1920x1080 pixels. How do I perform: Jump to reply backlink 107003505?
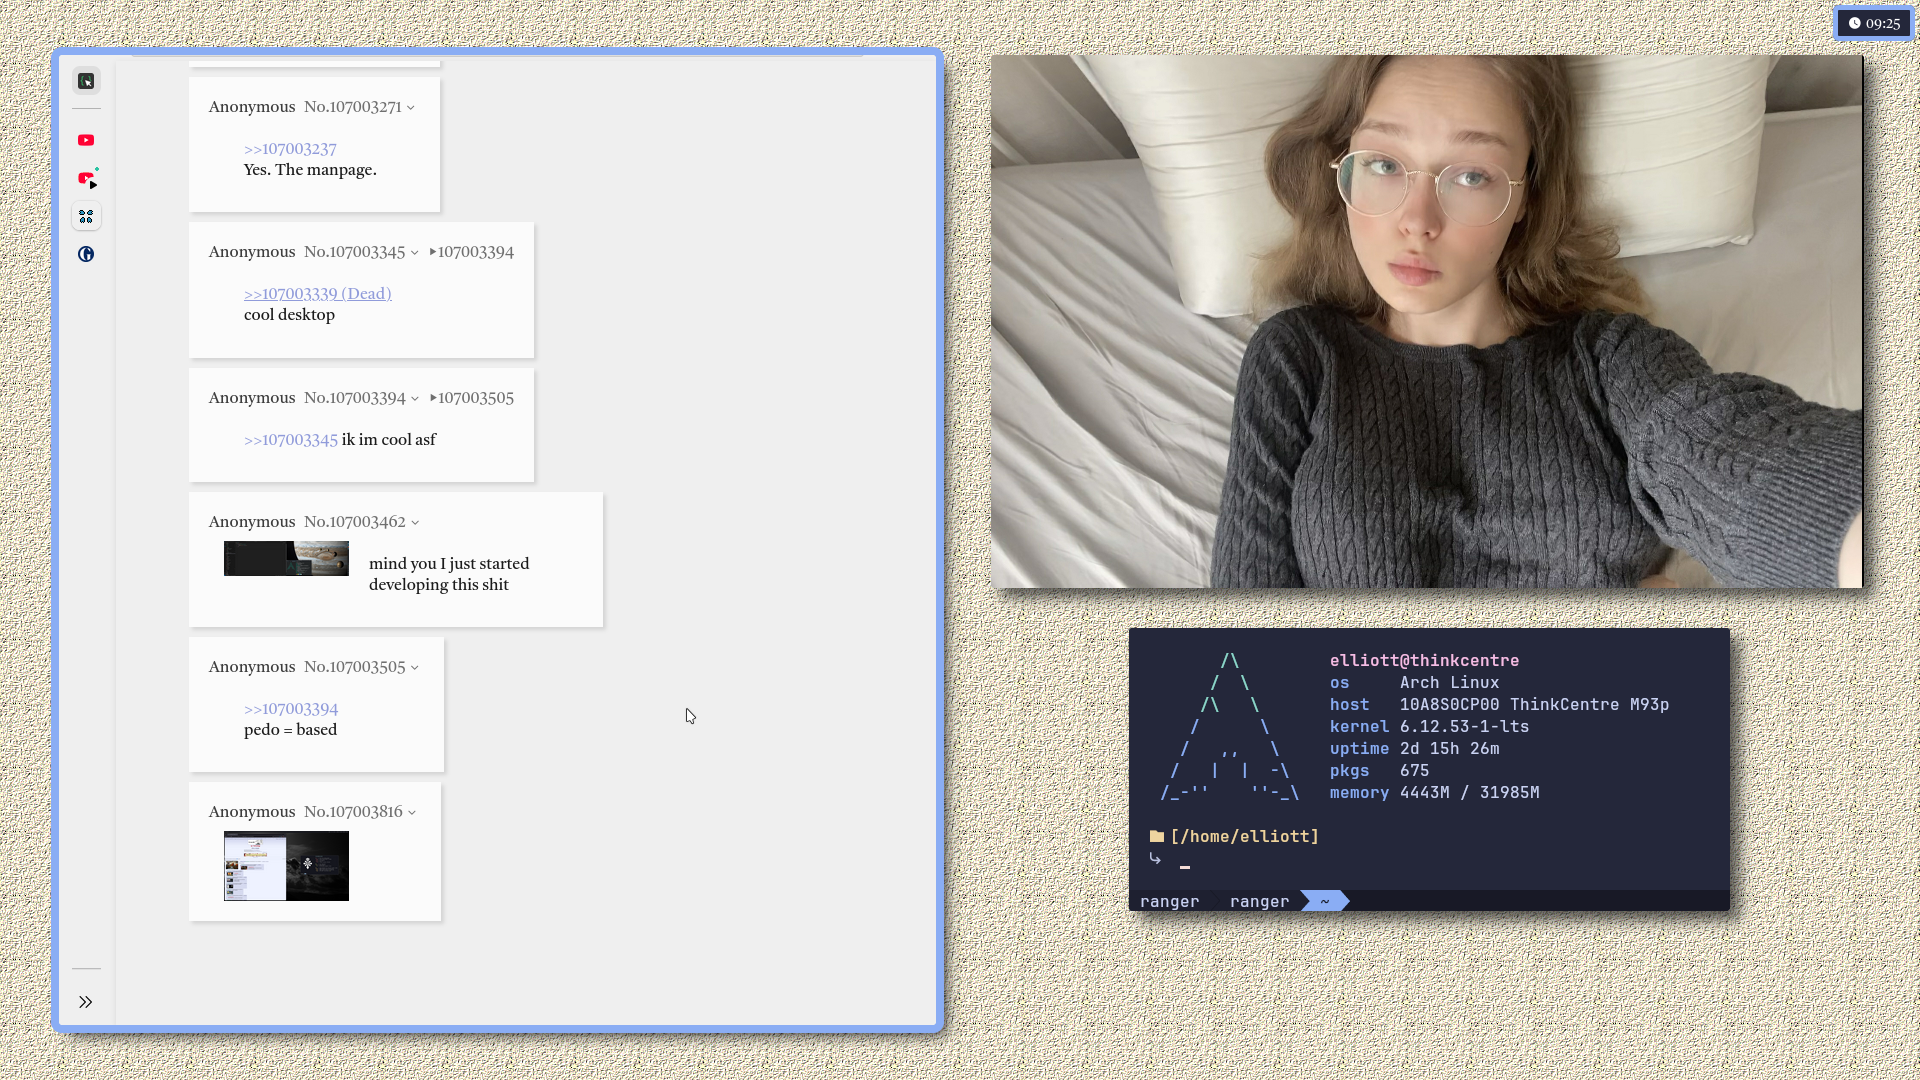474,398
